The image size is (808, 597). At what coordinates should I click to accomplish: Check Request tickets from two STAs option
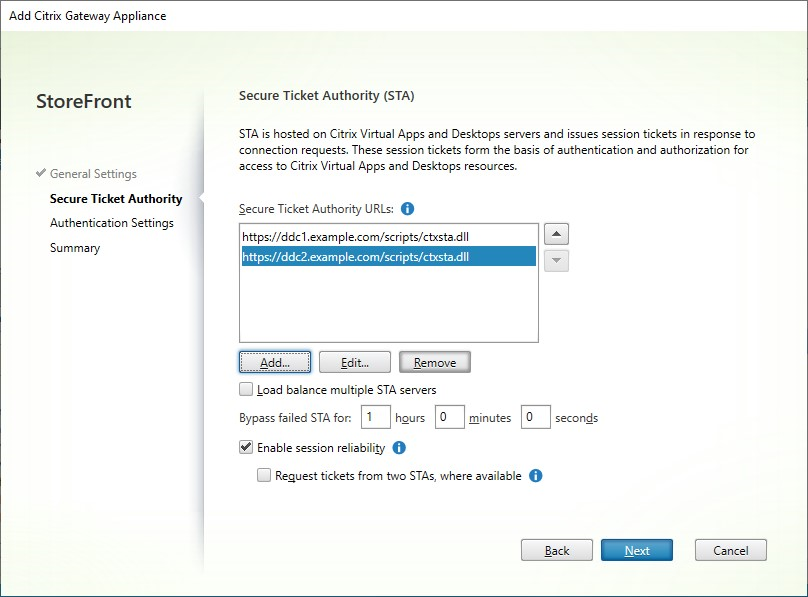265,476
